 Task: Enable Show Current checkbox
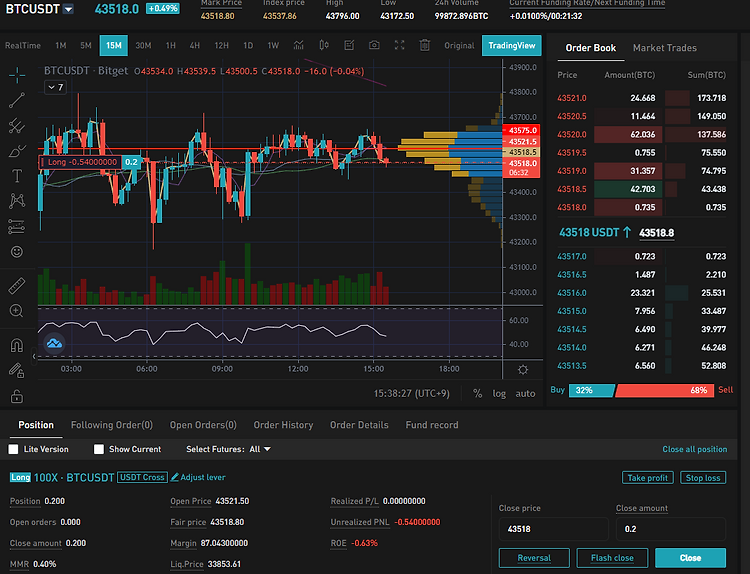(99, 449)
